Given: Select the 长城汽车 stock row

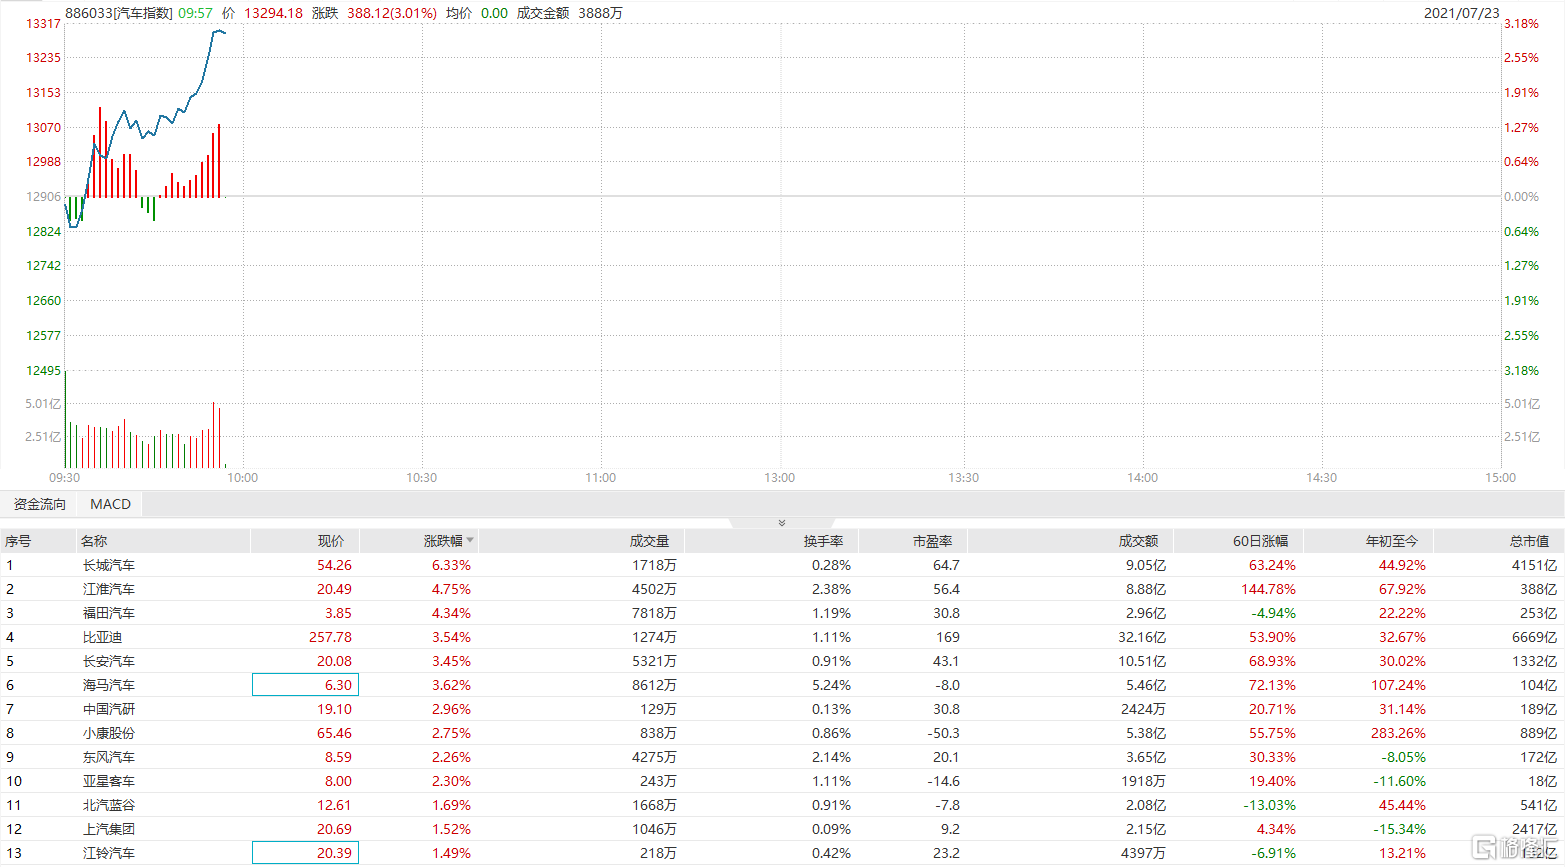Looking at the screenshot, I should (x=782, y=565).
